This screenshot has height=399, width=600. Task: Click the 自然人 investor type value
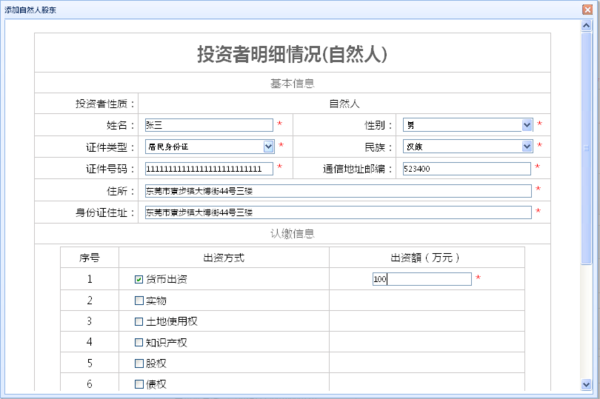pos(344,104)
